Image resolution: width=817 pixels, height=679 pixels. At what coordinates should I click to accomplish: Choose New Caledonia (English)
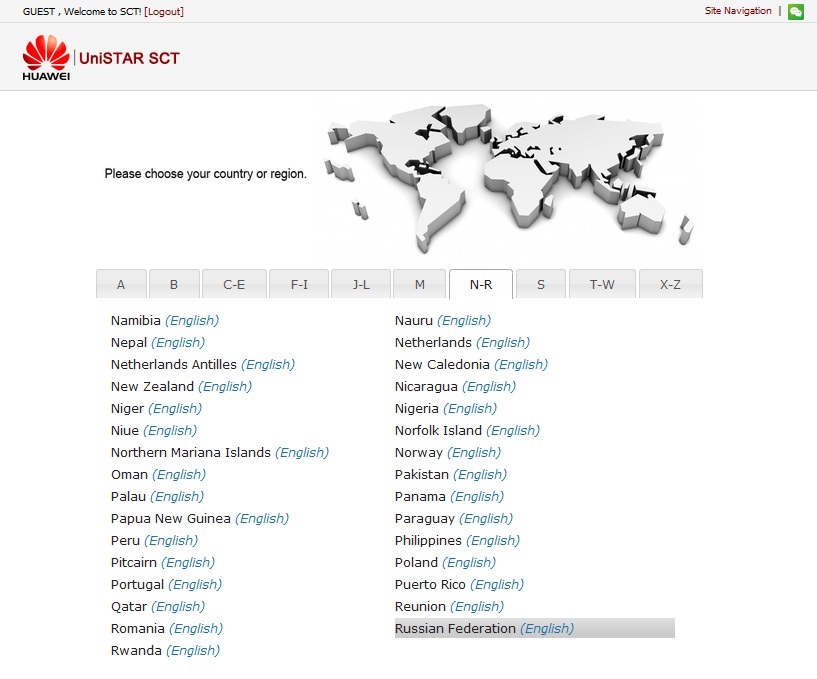coord(472,364)
